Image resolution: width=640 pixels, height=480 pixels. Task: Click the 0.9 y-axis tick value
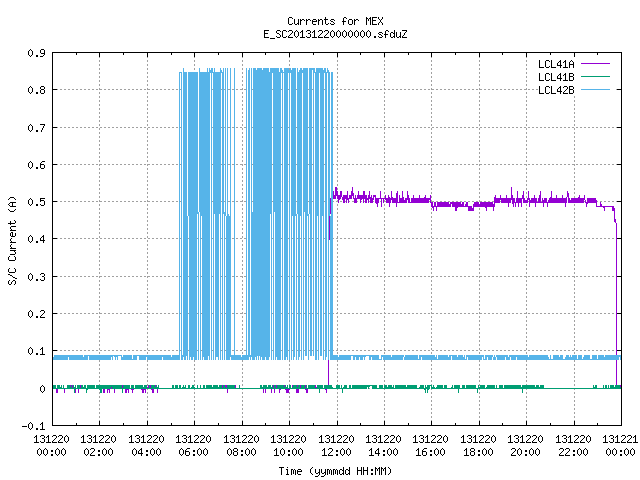[x=36, y=53]
